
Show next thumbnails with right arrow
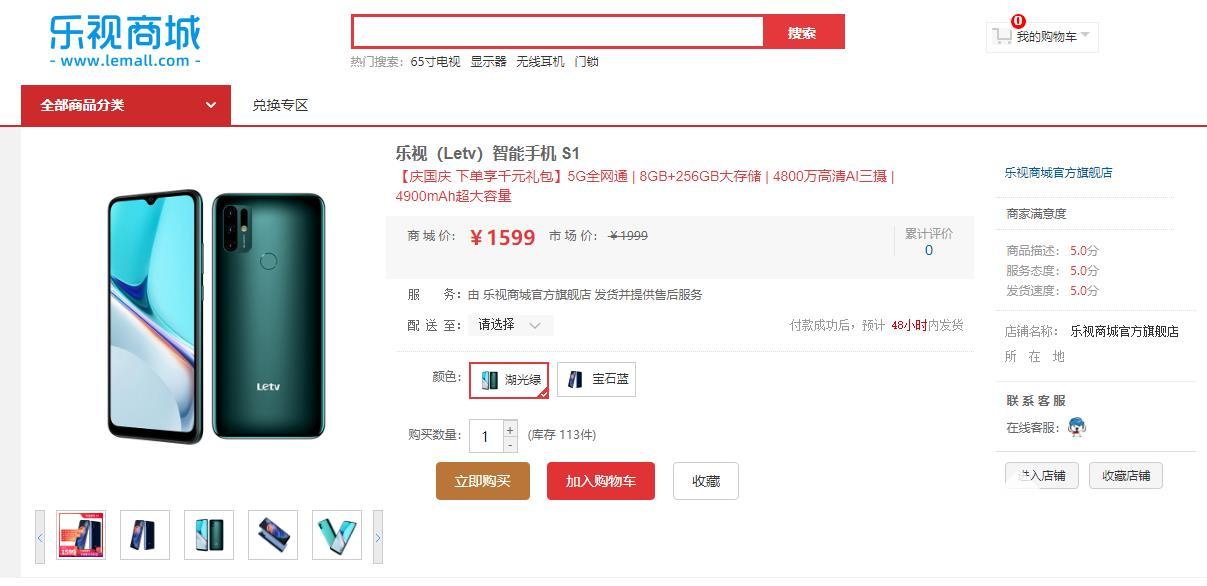[x=378, y=537]
